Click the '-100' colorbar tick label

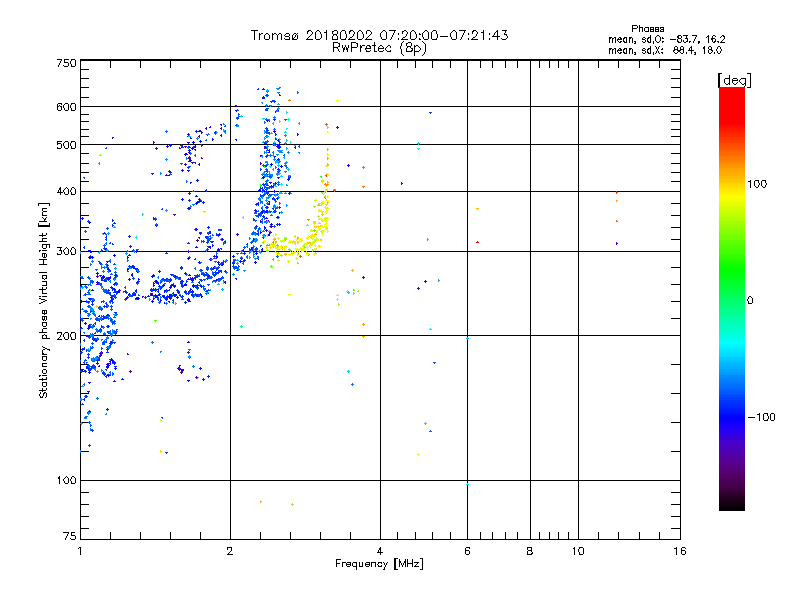click(761, 417)
